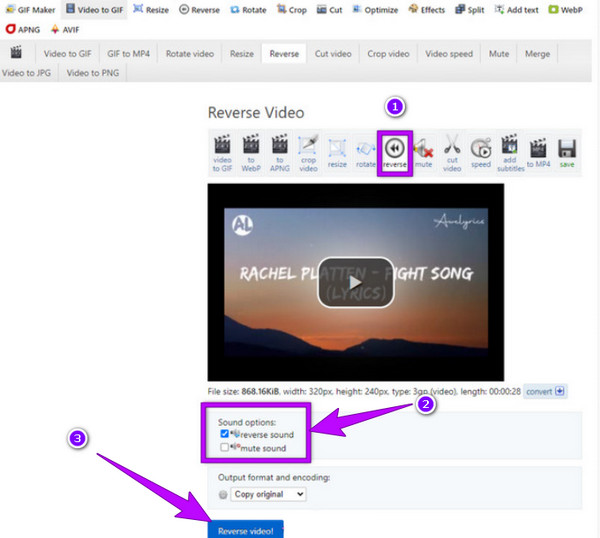Open the Add text tool

click(516, 10)
